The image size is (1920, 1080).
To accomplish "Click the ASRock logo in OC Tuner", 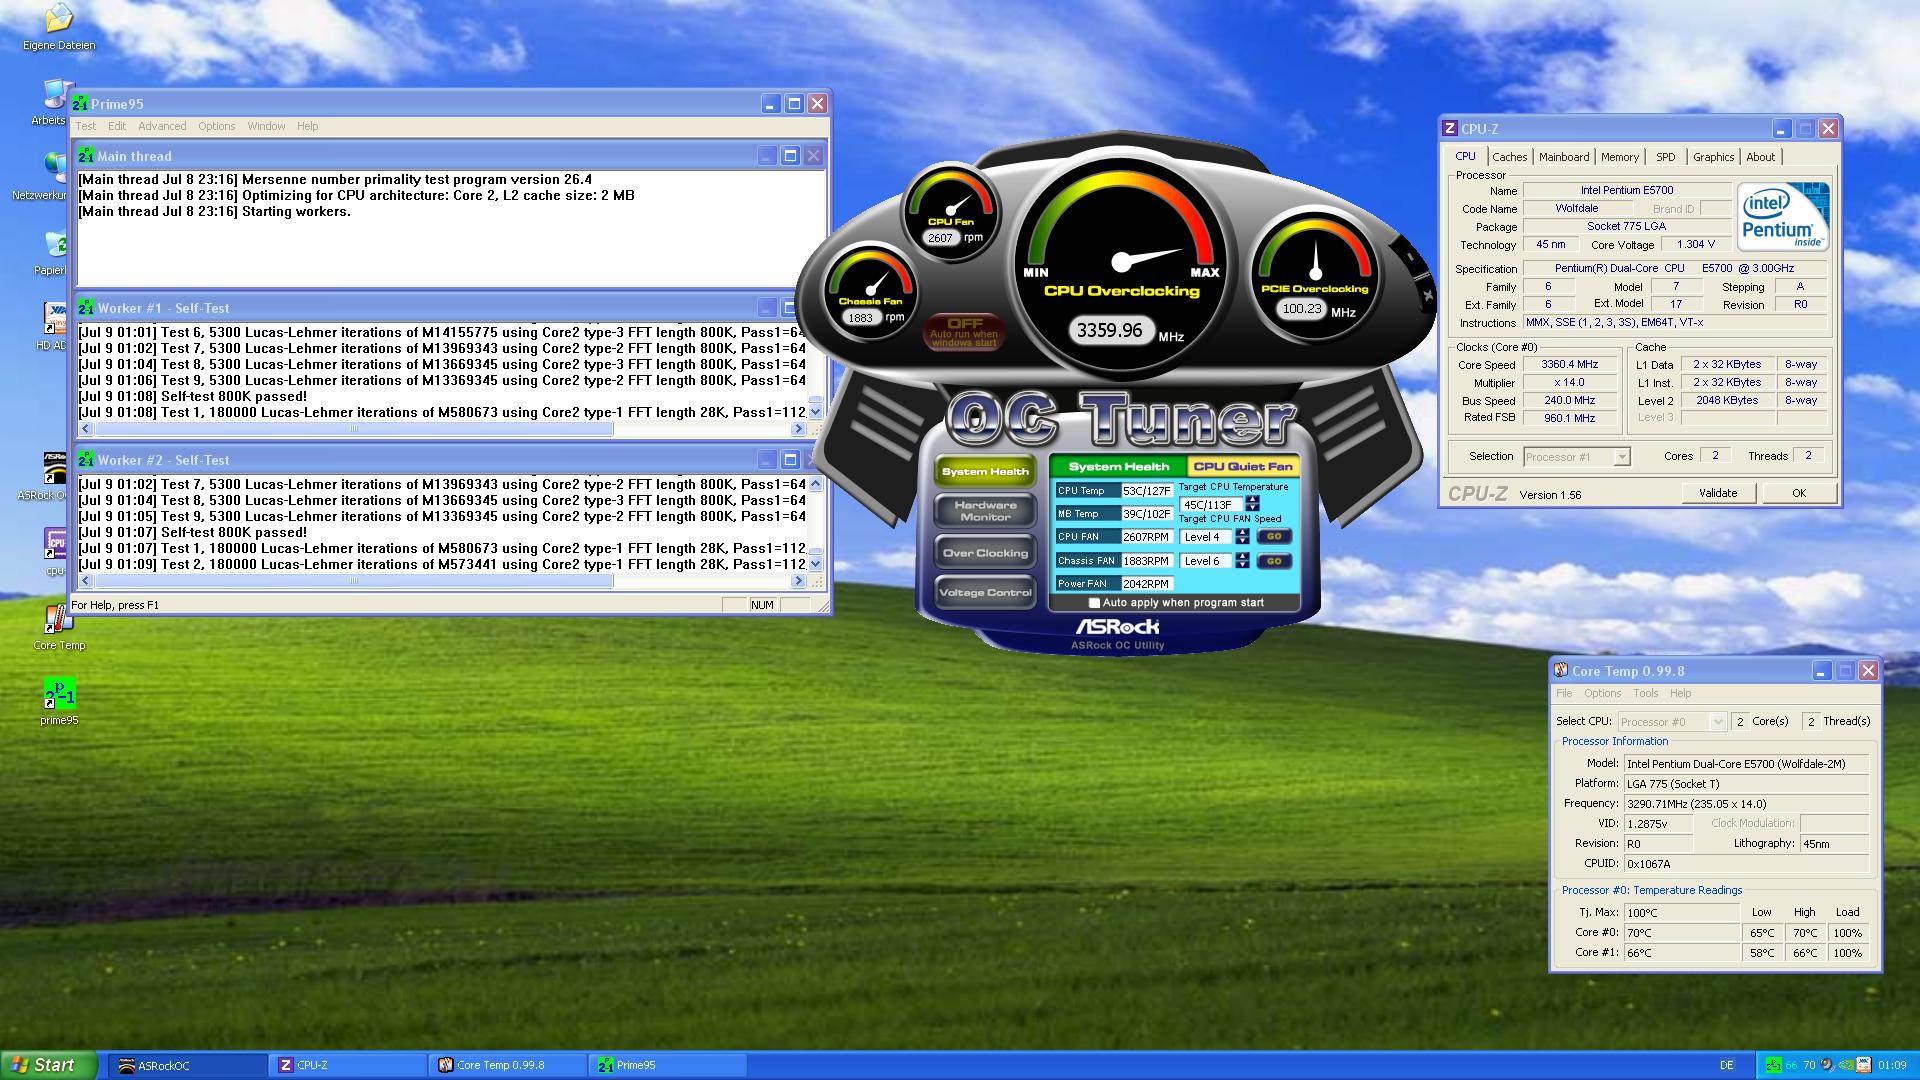I will 1117,627.
